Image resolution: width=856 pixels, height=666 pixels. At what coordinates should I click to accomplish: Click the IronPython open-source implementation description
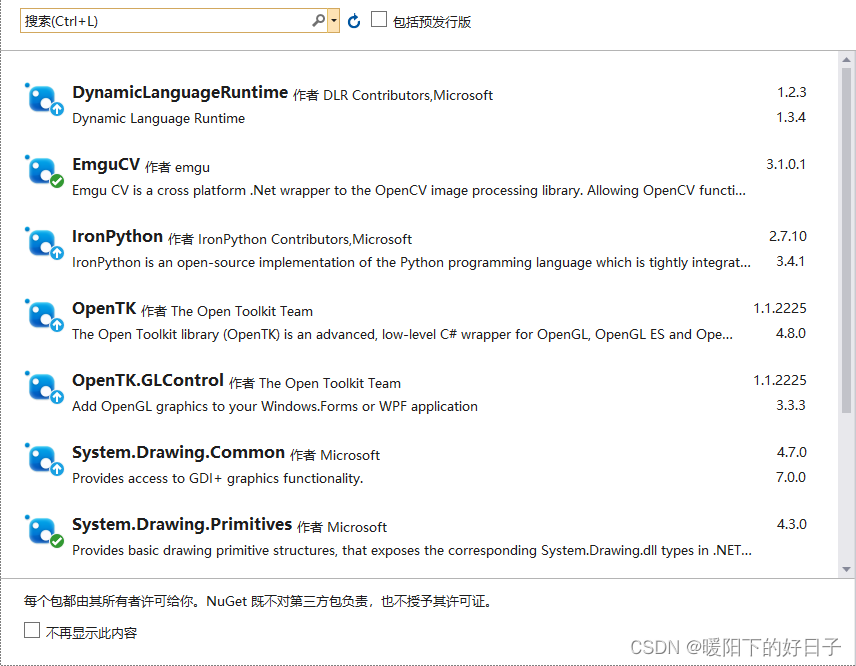(x=412, y=263)
